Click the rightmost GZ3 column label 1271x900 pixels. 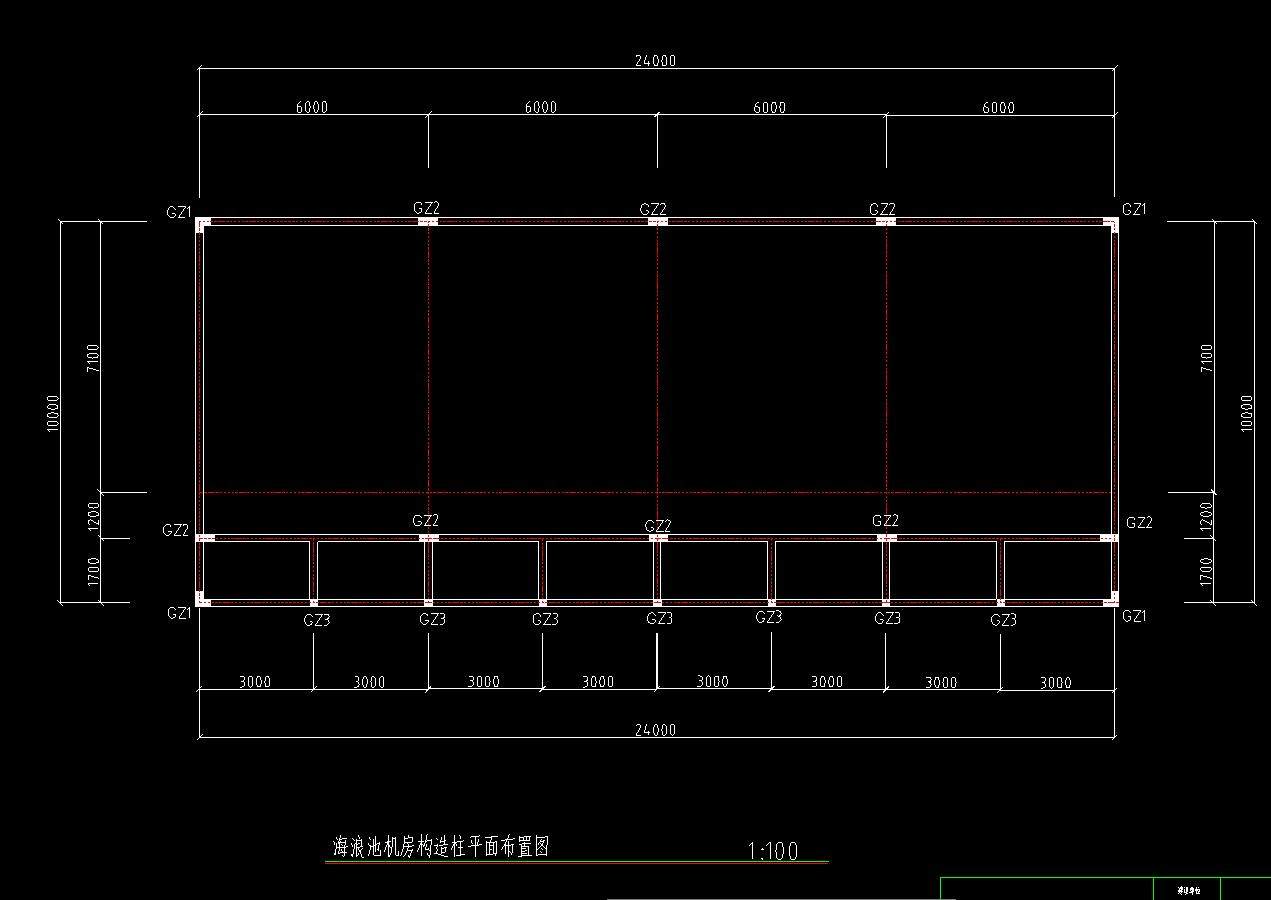click(1003, 620)
